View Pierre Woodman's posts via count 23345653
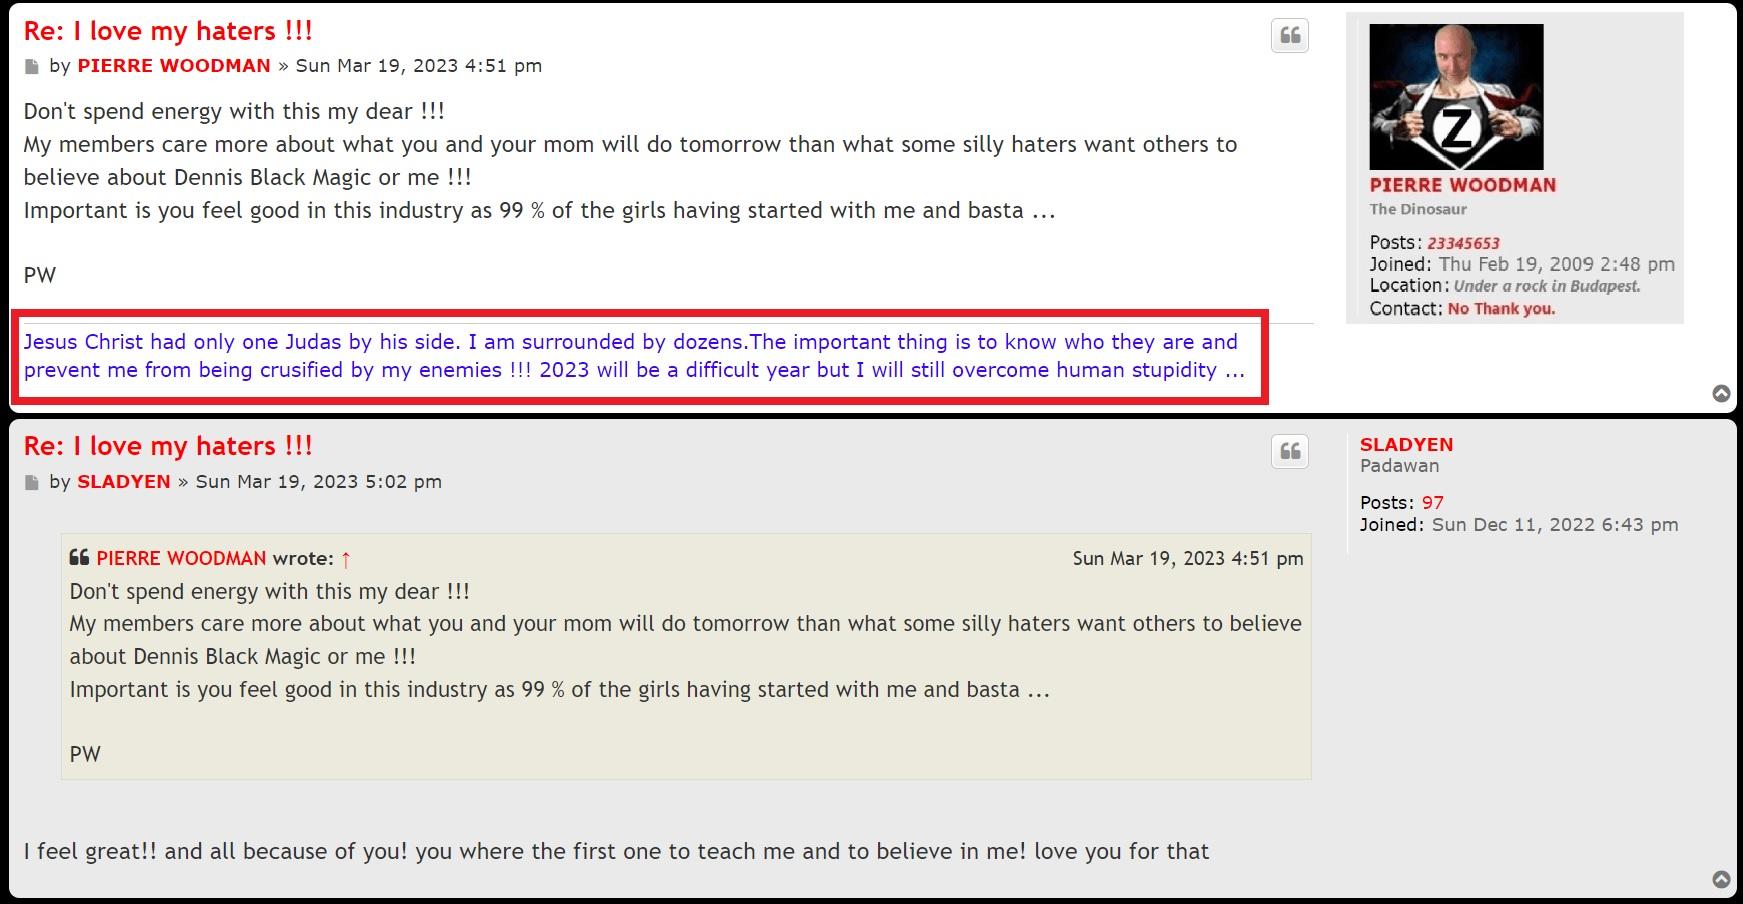Image resolution: width=1743 pixels, height=904 pixels. coord(1463,243)
